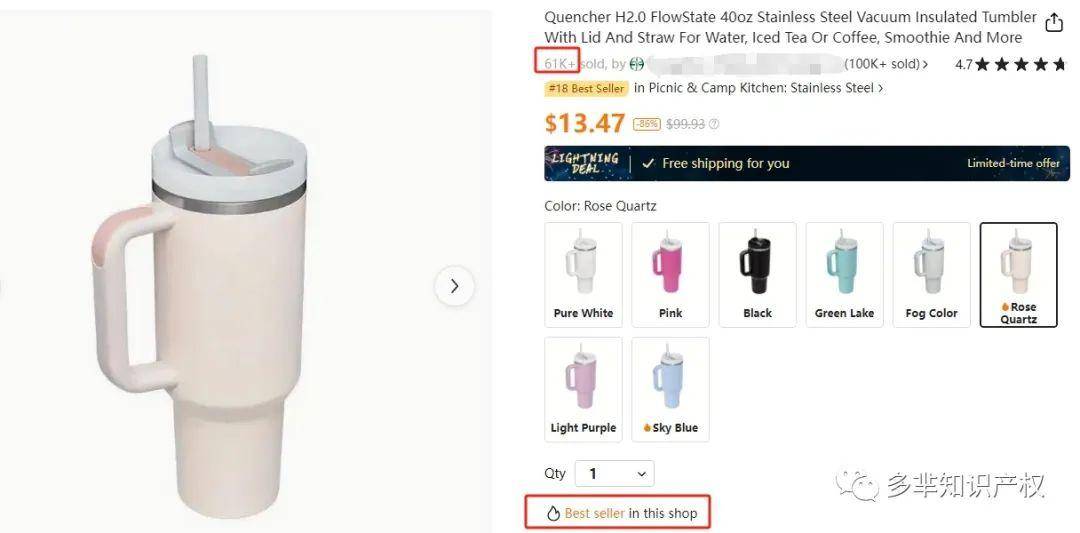Click the 4.7 star rating icons
This screenshot has height=533, width=1080.
pos(1021,65)
